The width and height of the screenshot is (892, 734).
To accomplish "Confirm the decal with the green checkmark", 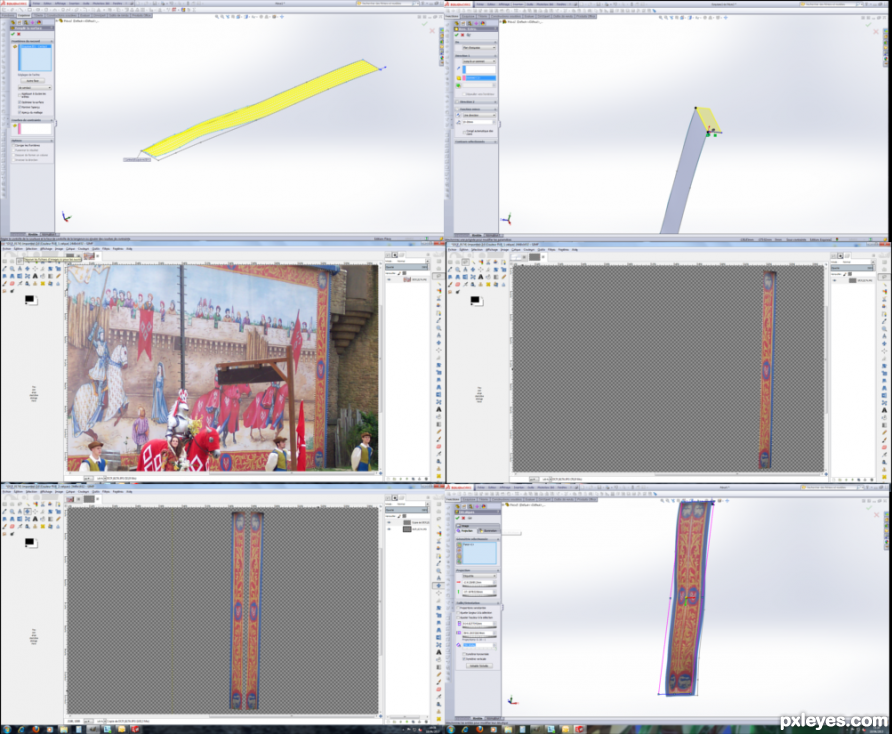I will (x=457, y=518).
